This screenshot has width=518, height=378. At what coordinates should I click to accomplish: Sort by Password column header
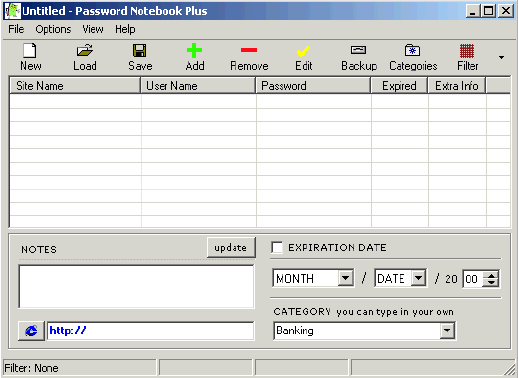[x=313, y=86]
